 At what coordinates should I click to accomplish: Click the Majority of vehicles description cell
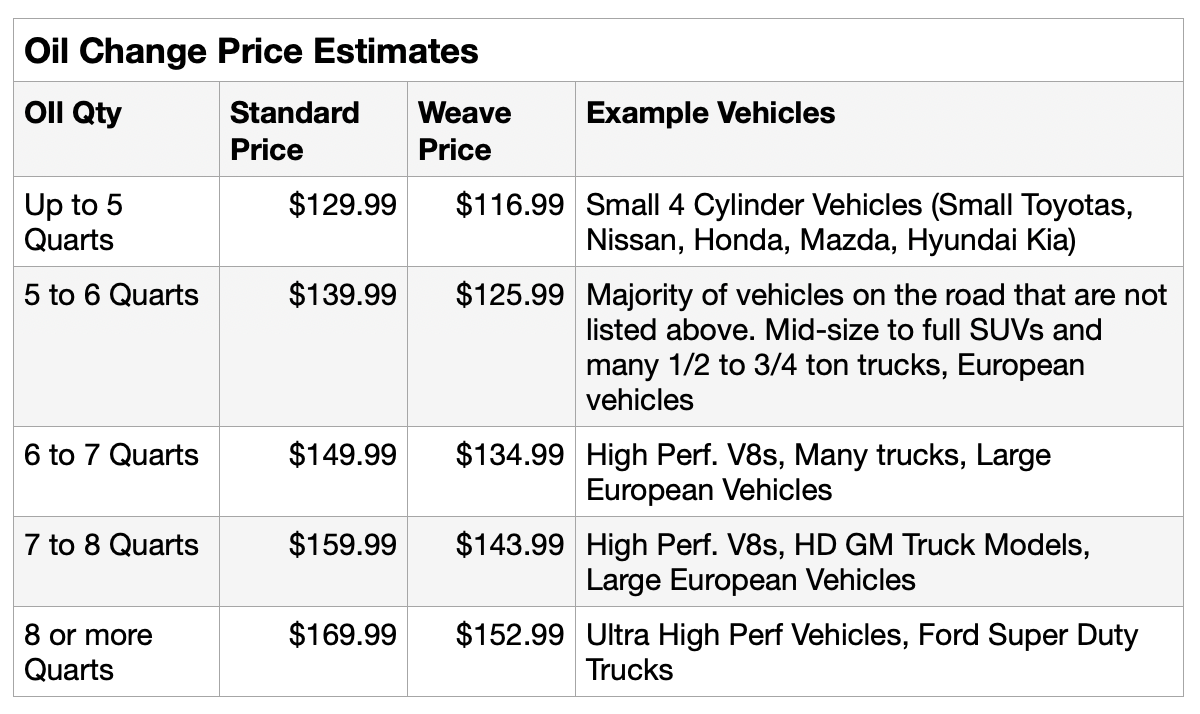click(x=877, y=347)
